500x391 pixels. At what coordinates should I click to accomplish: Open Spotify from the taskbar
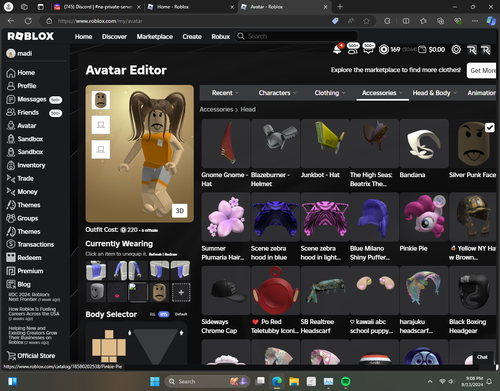[346, 381]
